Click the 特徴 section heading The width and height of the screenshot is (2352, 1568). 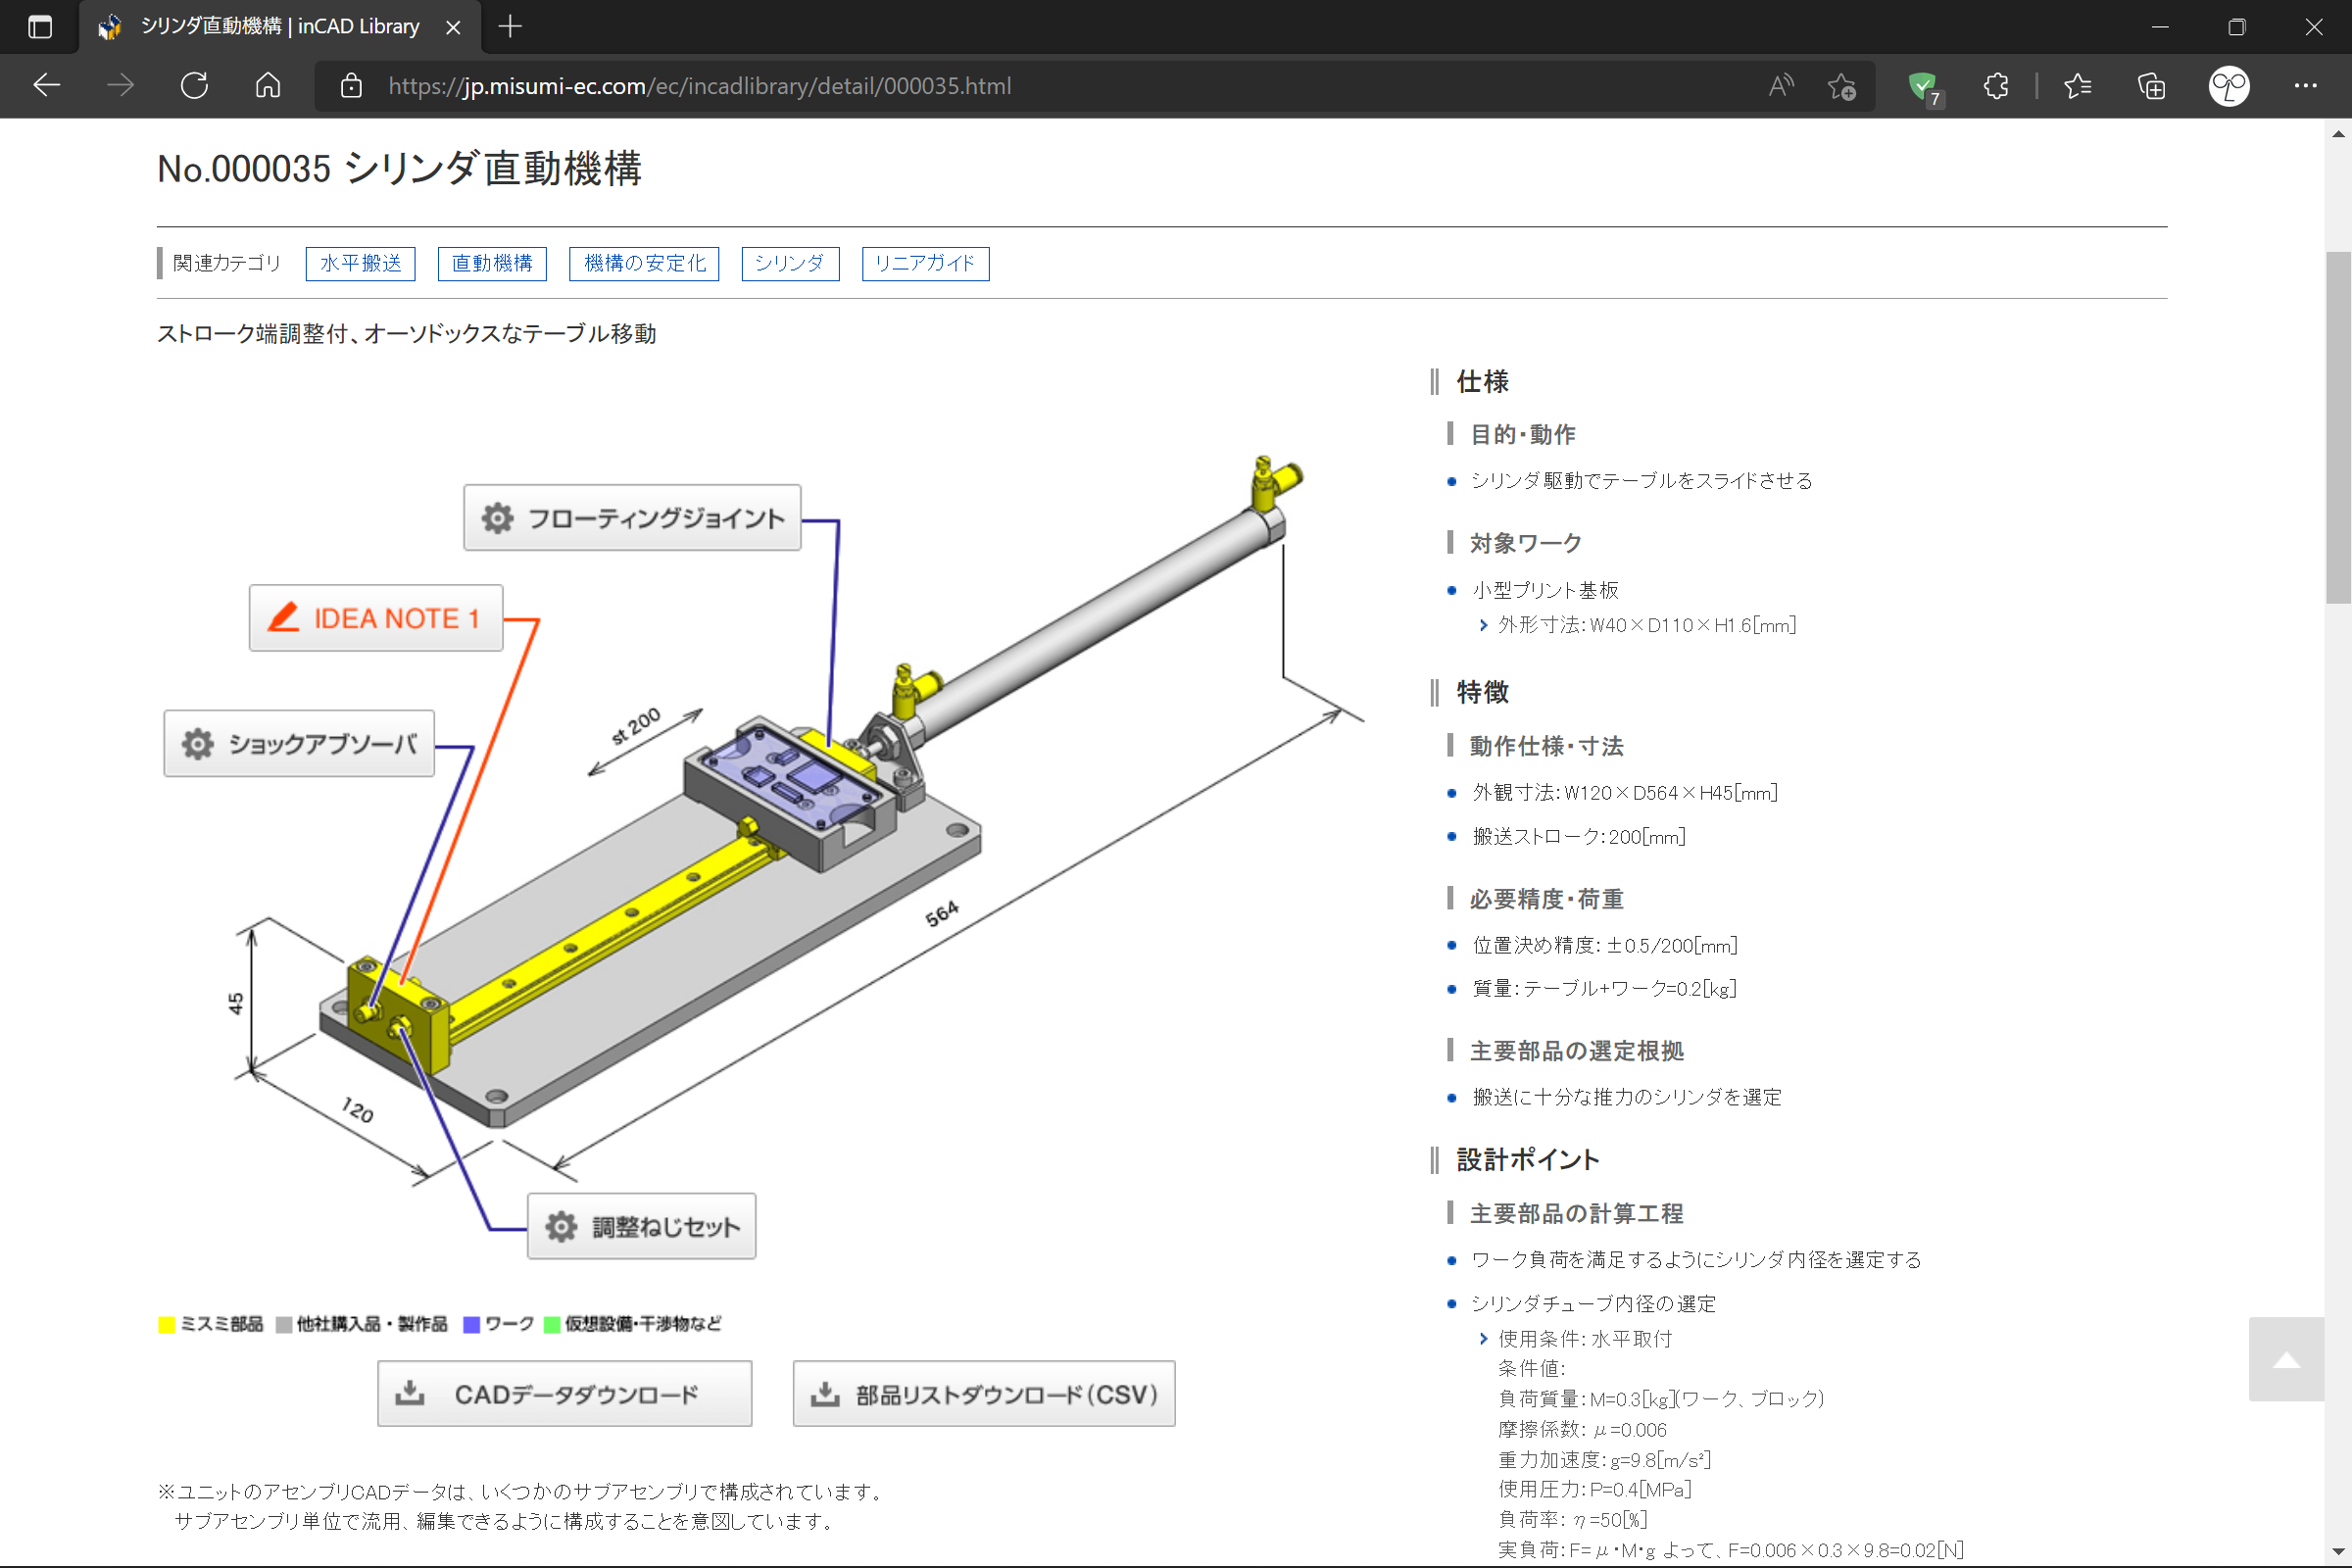click(1482, 692)
